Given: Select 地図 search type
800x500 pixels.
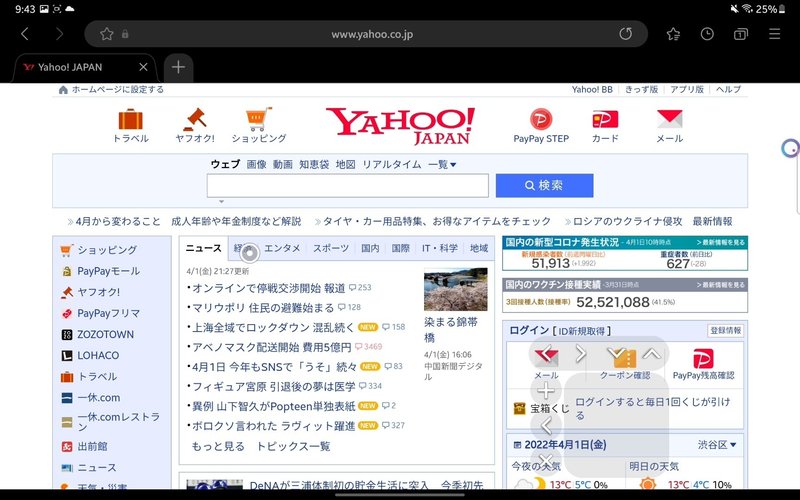Looking at the screenshot, I should point(345,164).
